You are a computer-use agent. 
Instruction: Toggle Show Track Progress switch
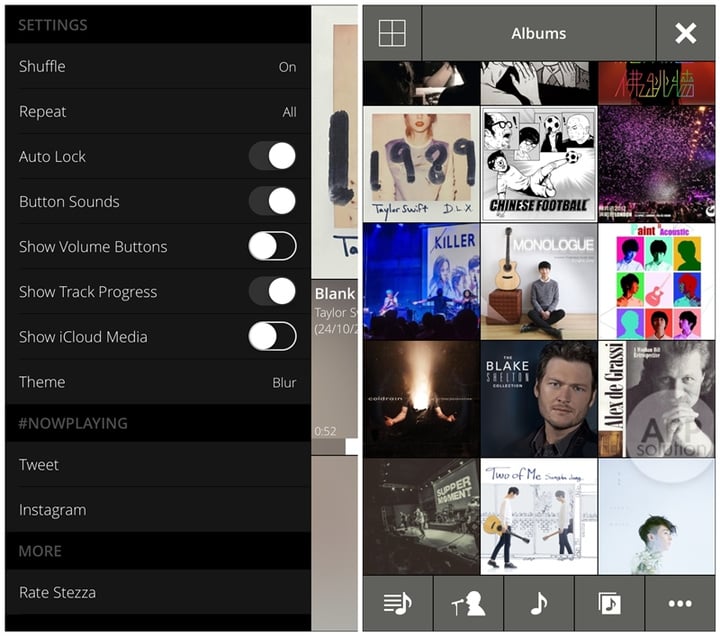pyautogui.click(x=272, y=291)
